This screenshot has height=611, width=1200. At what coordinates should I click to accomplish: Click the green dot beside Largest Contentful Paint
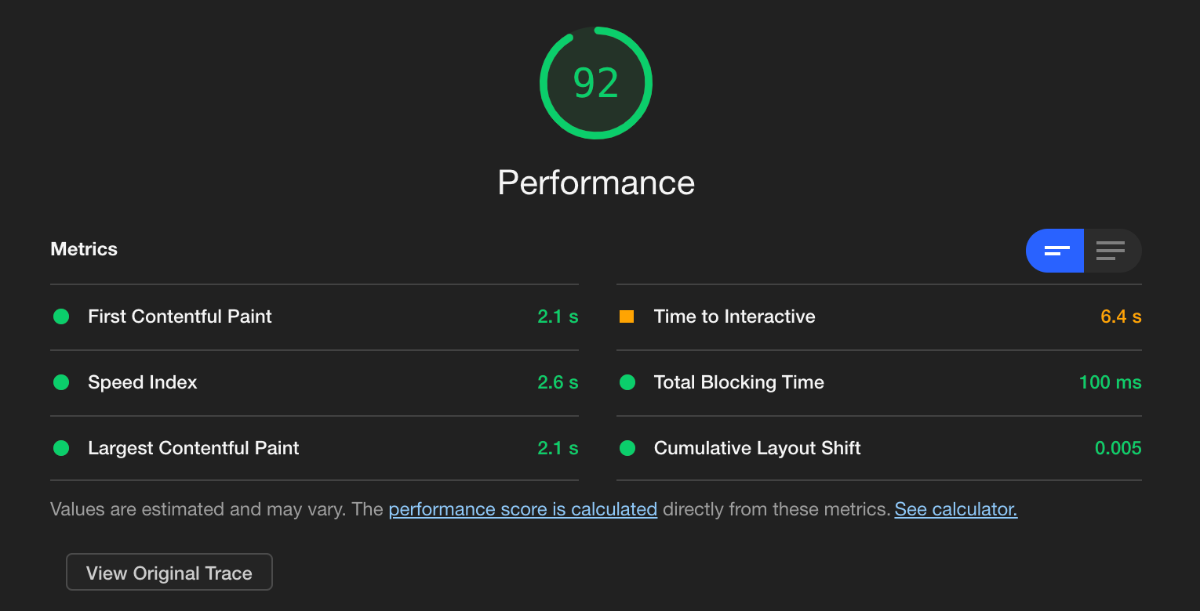(61, 449)
